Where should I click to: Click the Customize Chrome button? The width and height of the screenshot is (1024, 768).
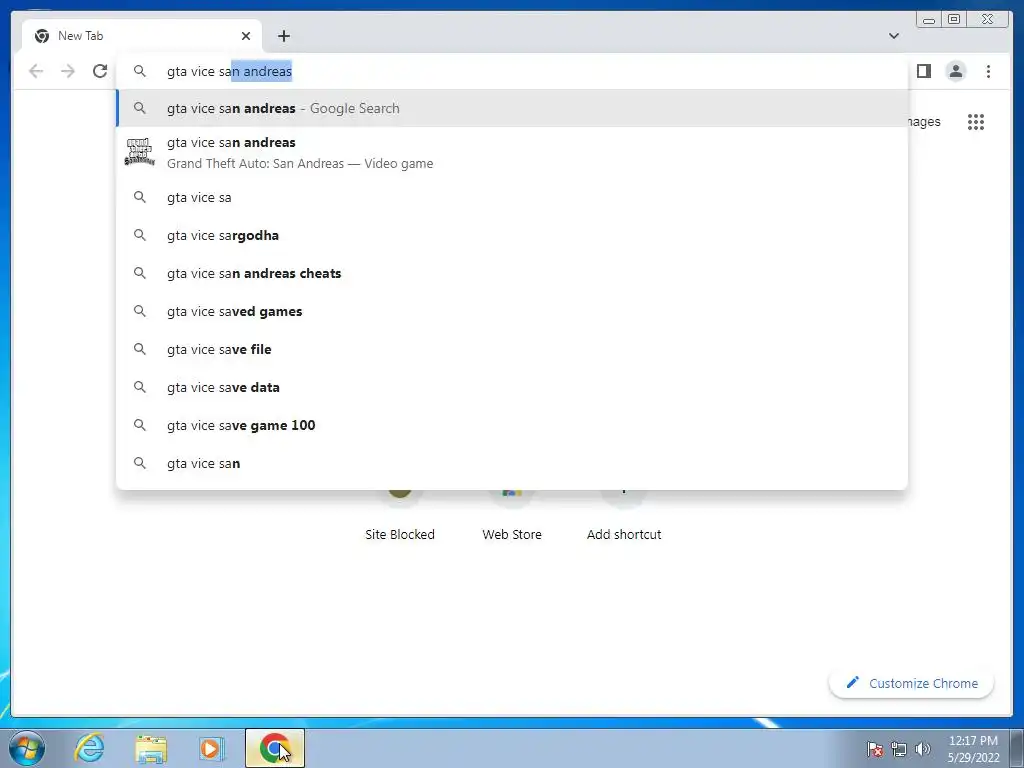(912, 683)
